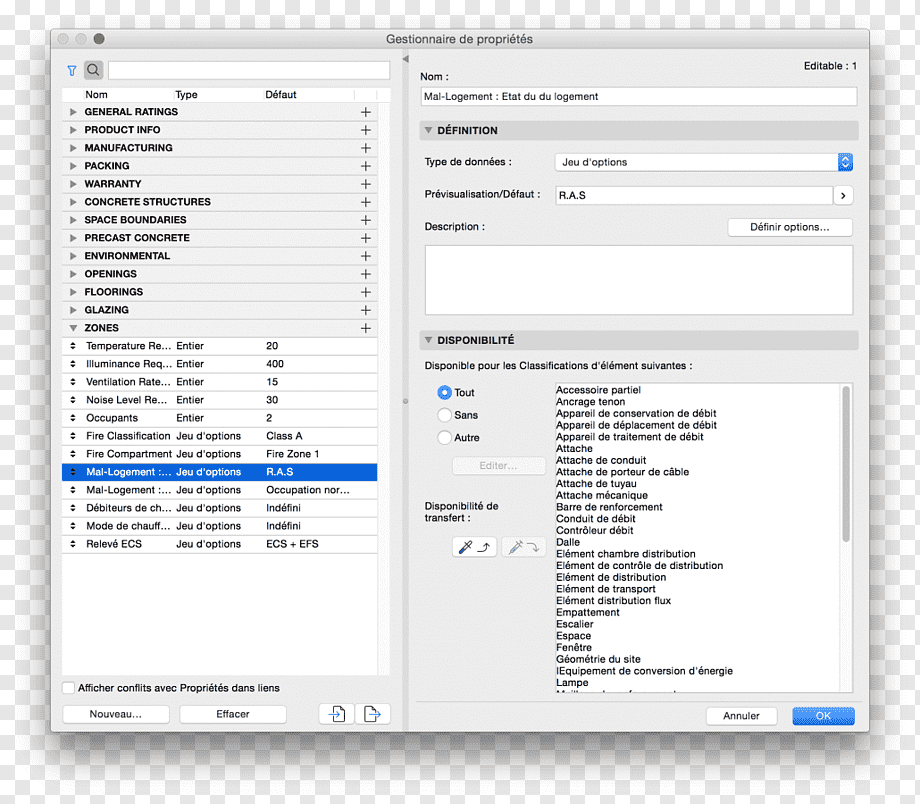Click plus icon beside ENVIRONMENTAL
Screen dimensions: 920x804
[x=366, y=256]
